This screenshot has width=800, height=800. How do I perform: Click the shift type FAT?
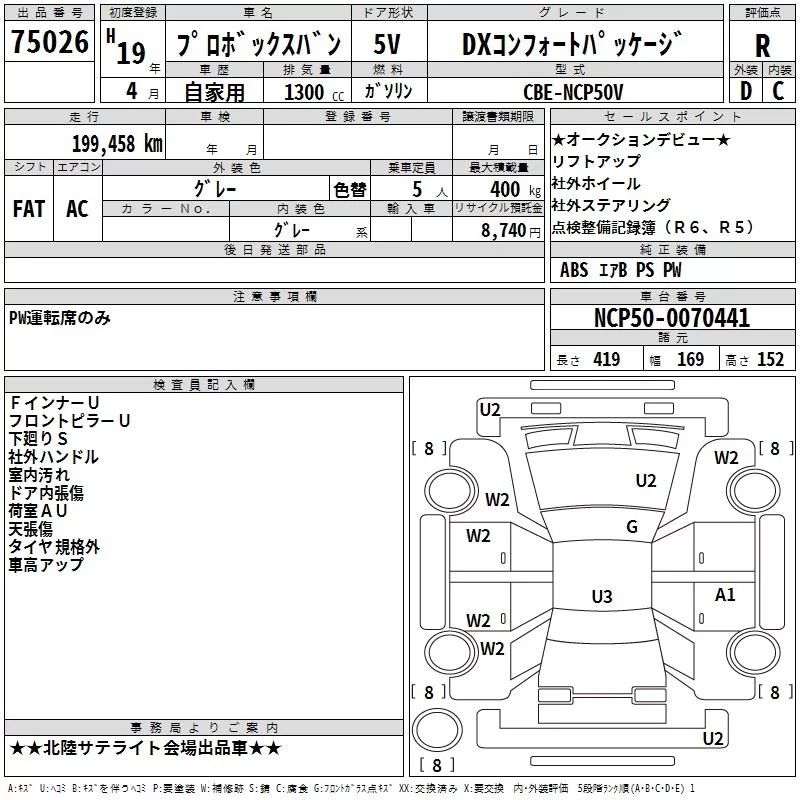pyautogui.click(x=29, y=209)
